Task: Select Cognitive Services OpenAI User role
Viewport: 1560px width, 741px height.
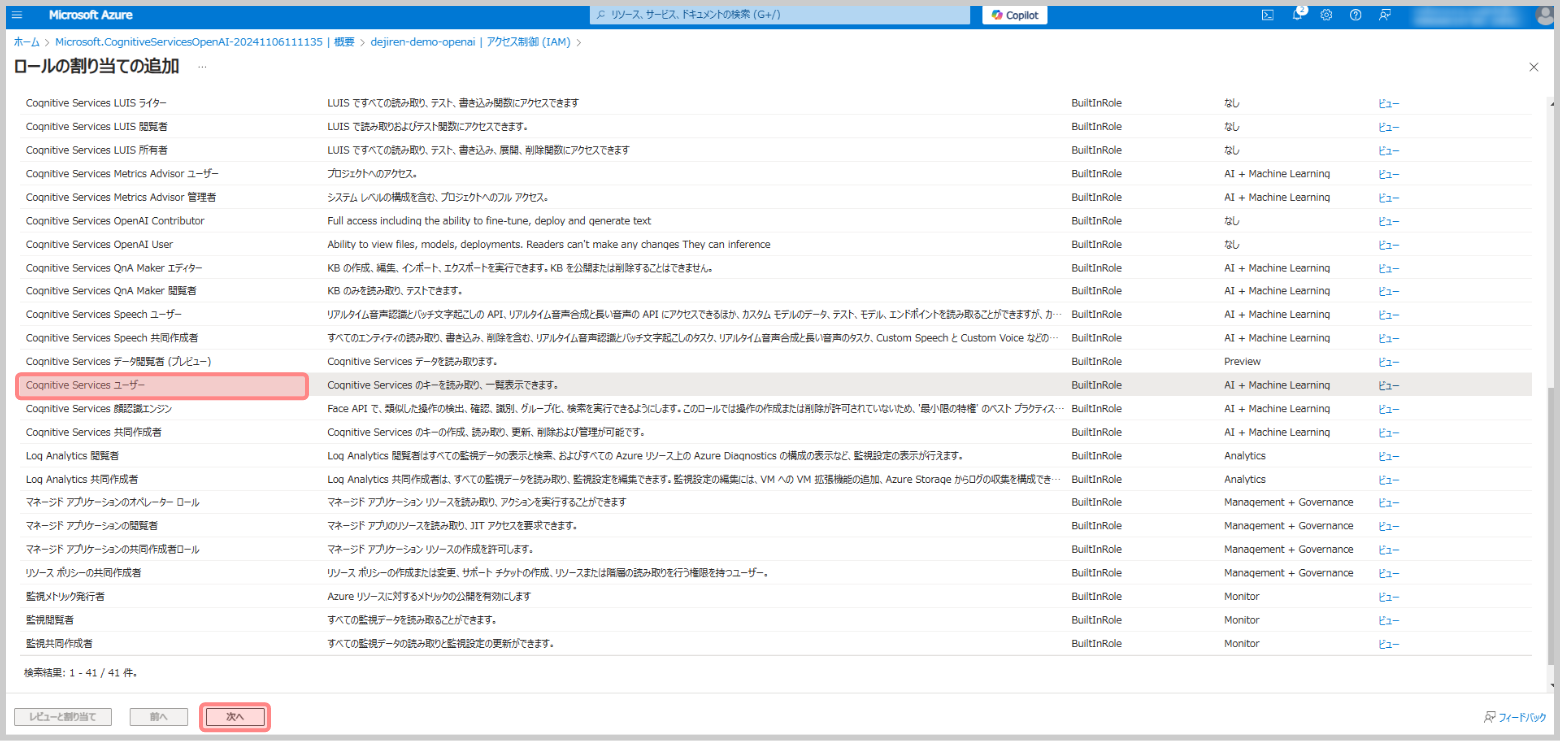Action: (x=99, y=244)
